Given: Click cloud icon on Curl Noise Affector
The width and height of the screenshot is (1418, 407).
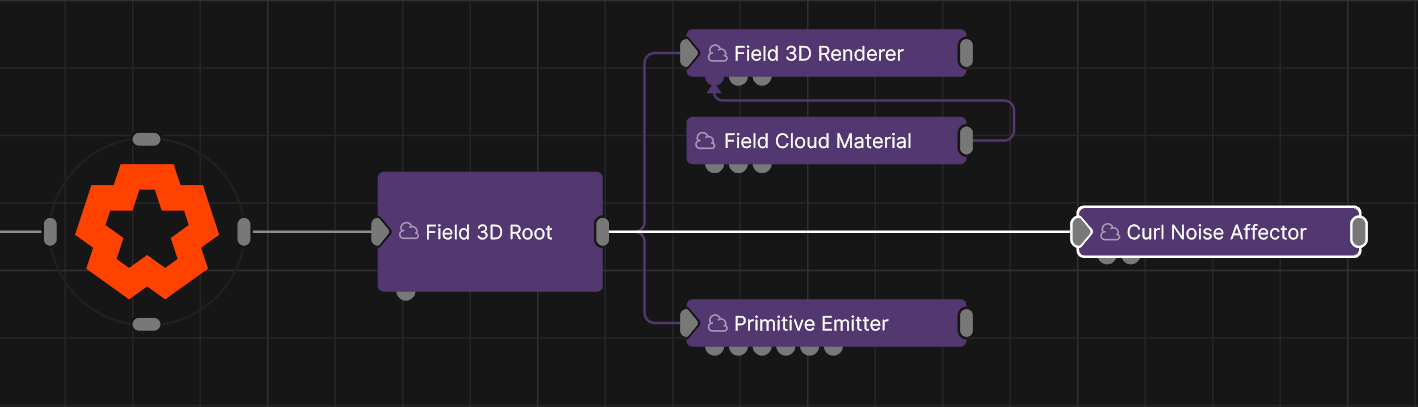Looking at the screenshot, I should [1109, 233].
